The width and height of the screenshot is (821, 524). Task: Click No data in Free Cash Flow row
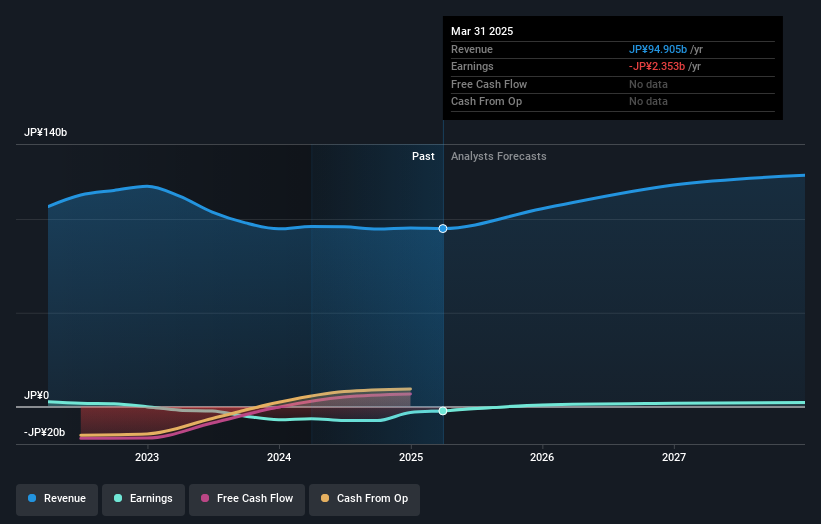click(648, 84)
